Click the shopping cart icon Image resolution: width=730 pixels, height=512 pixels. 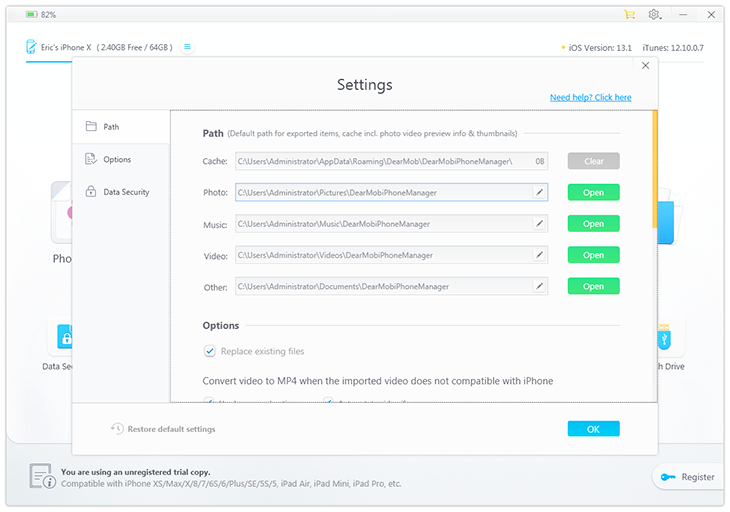629,15
